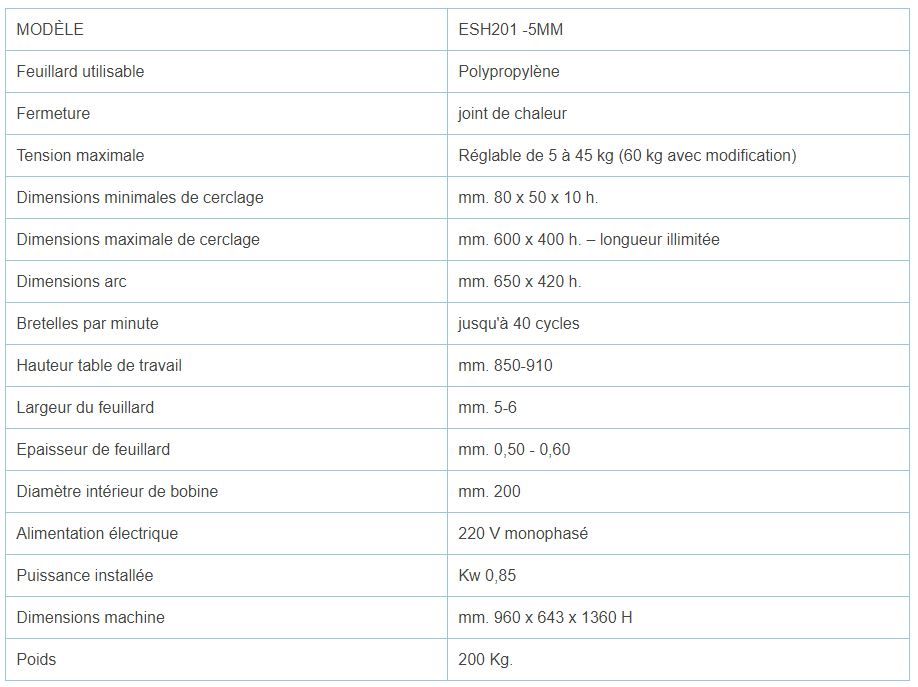The image size is (918, 687).
Task: Select the joint de chaleur value
Action: (x=512, y=114)
